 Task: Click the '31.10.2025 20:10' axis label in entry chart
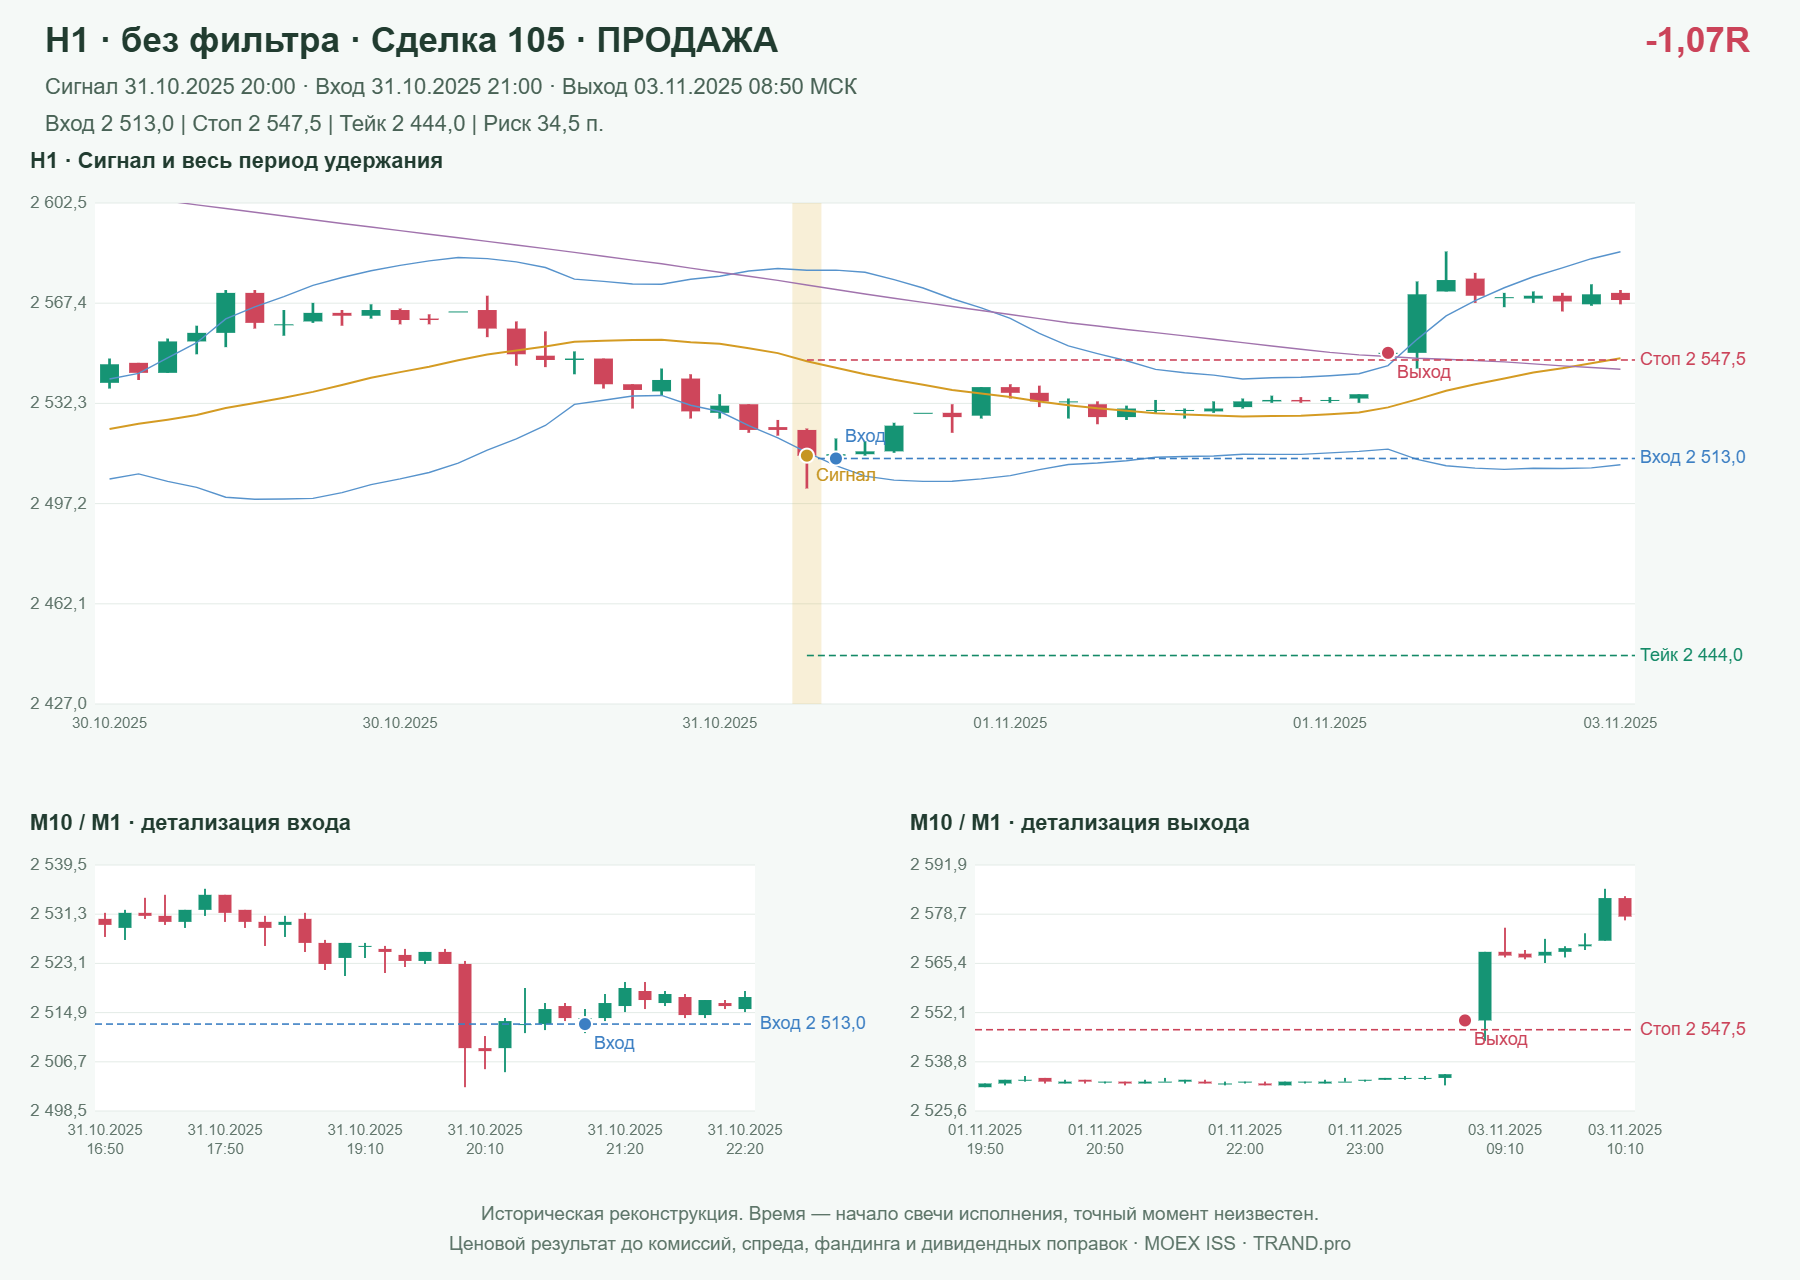coord(485,1139)
